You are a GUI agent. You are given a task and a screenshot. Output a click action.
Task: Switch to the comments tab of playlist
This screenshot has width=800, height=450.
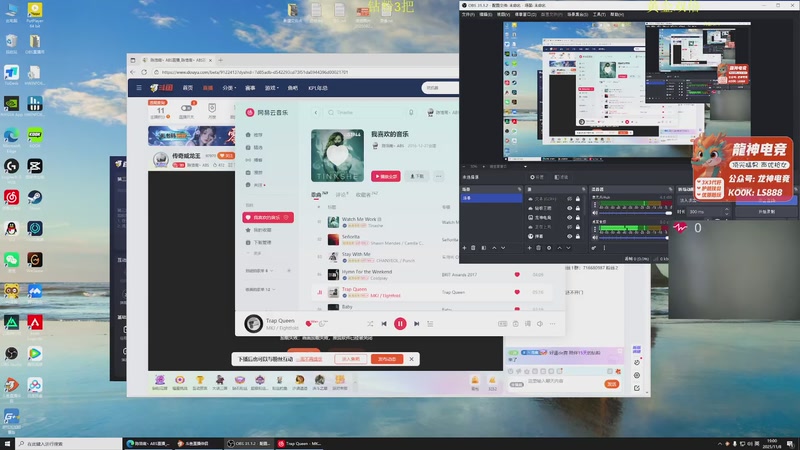[x=341, y=194]
